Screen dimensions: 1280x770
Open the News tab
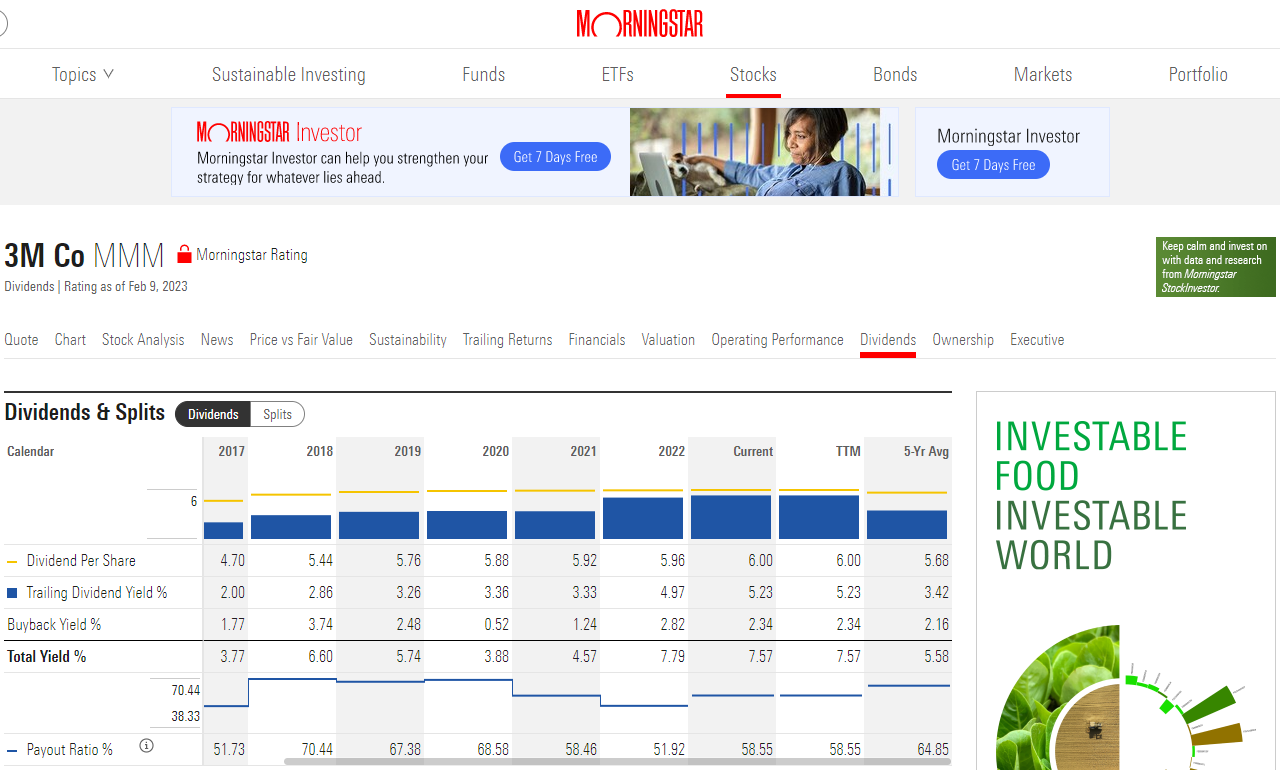coord(217,340)
